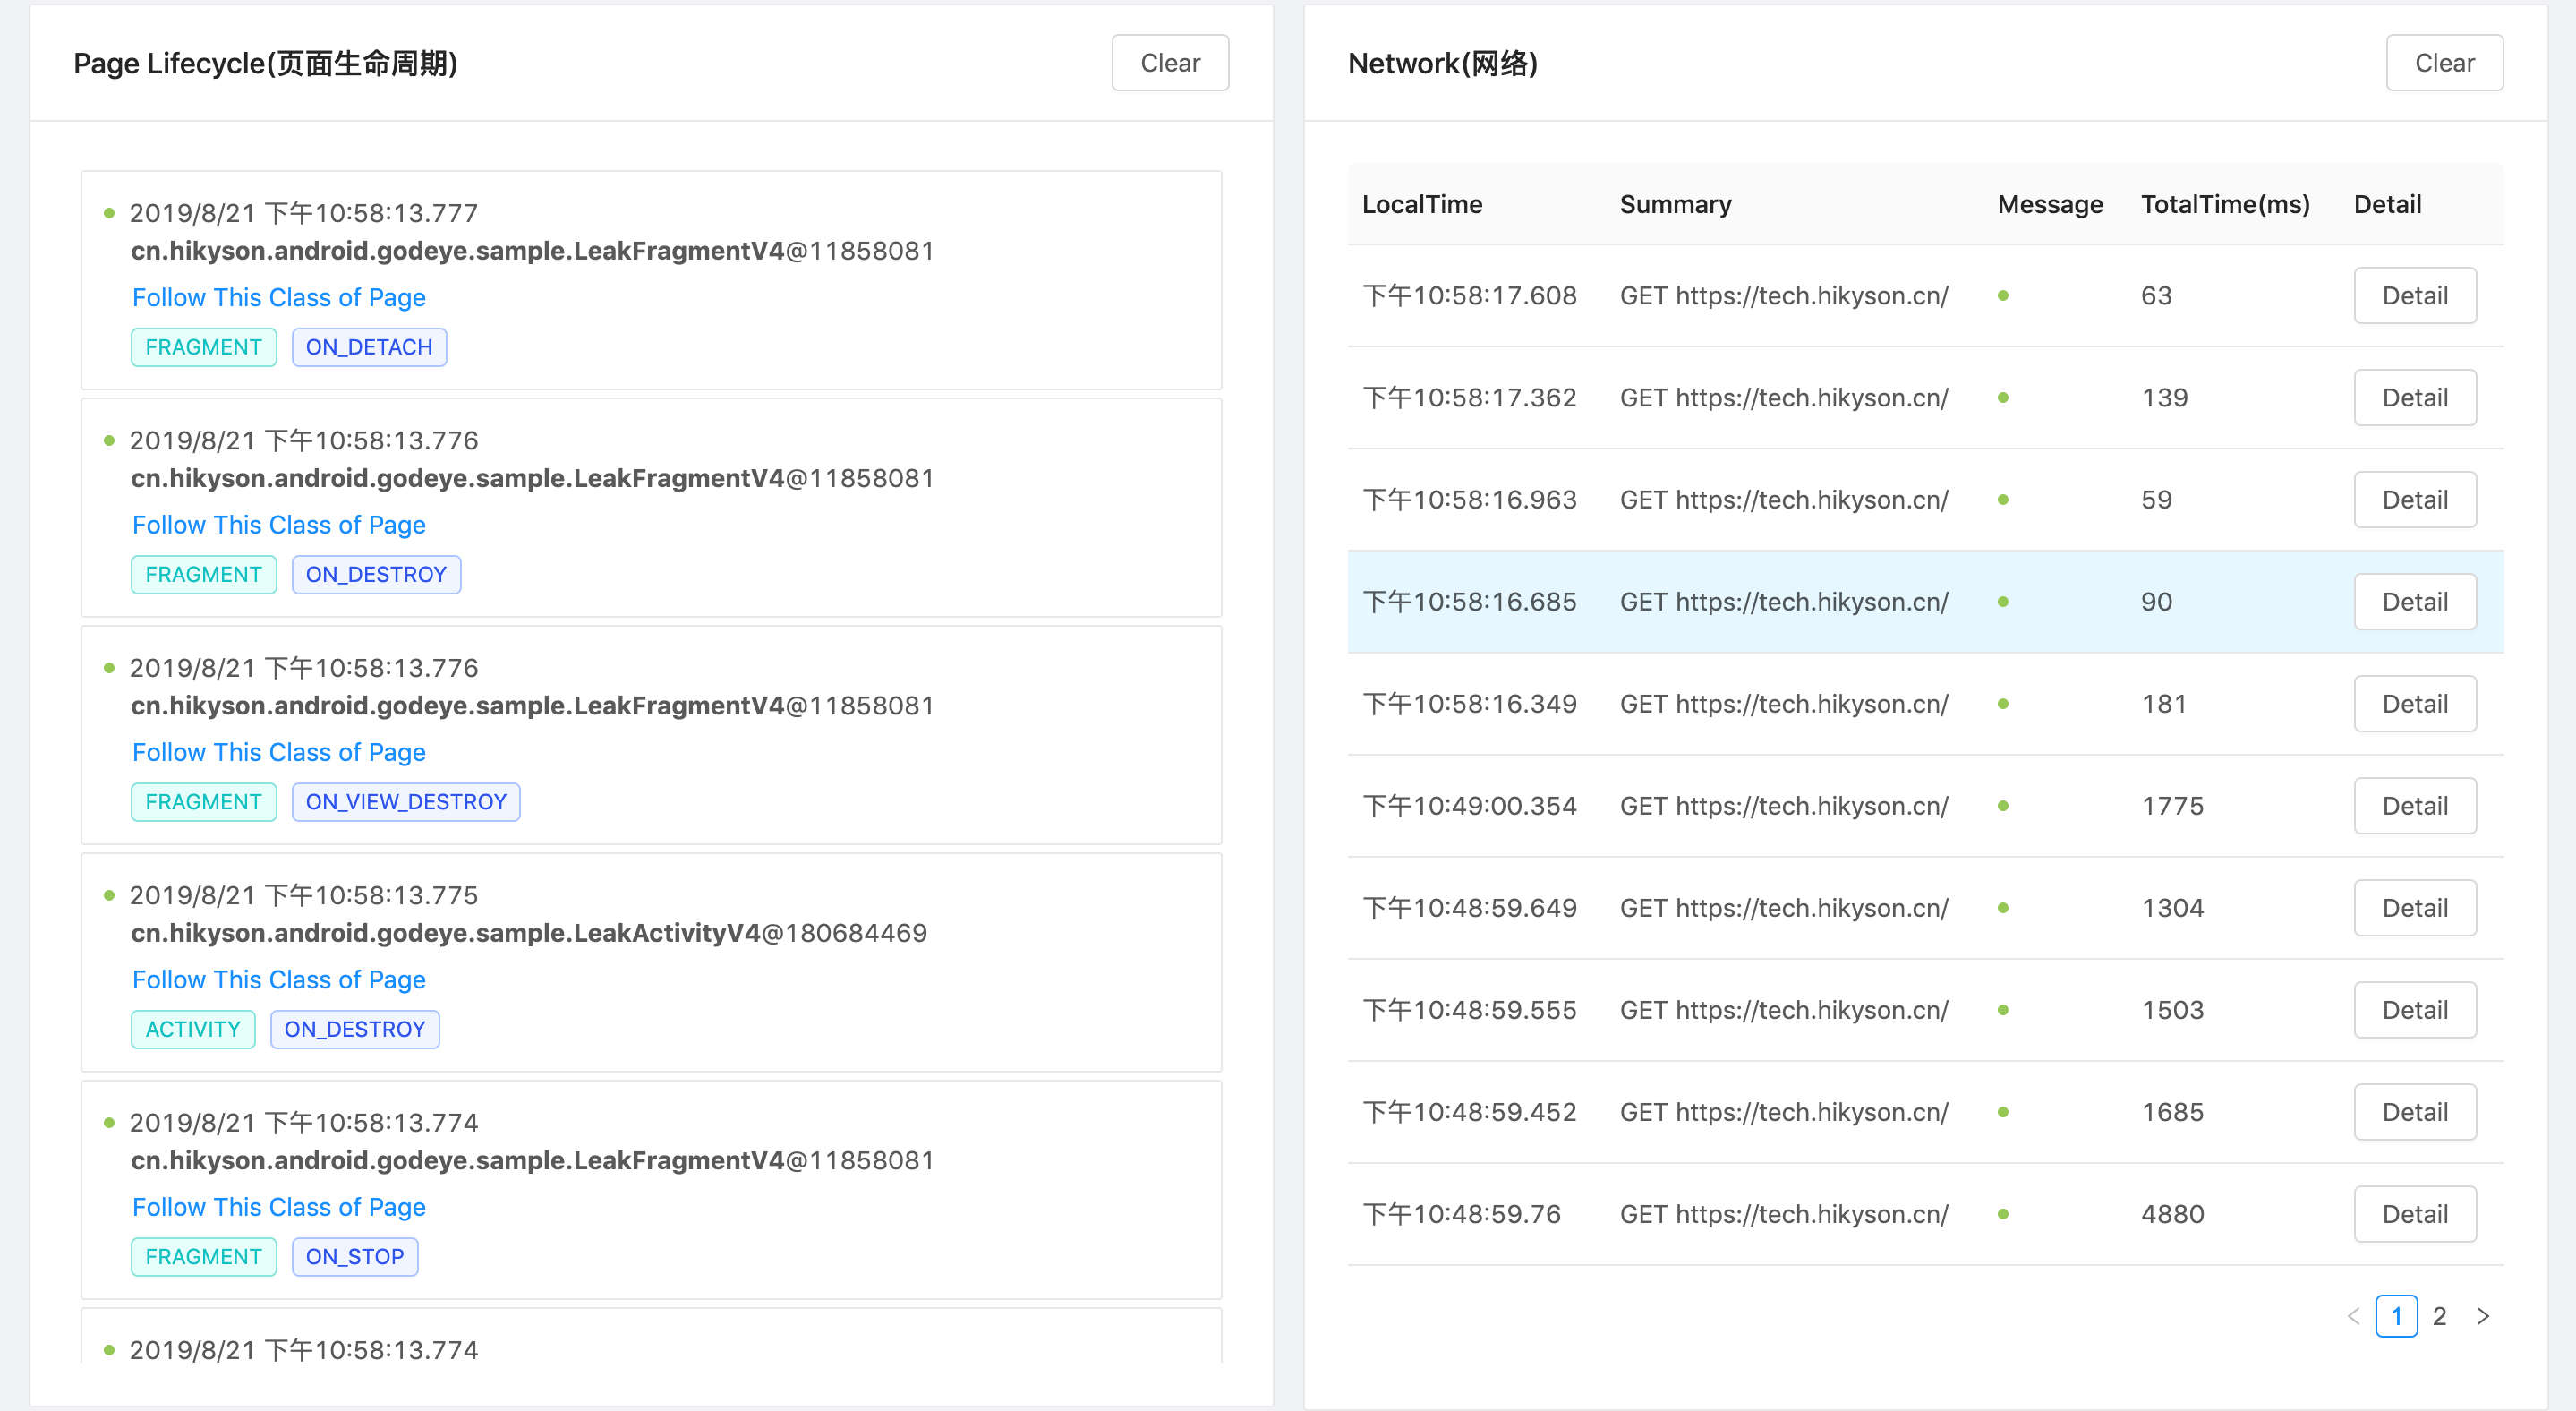Open Detail for GET request at 10:58:17.608

tap(2415, 295)
